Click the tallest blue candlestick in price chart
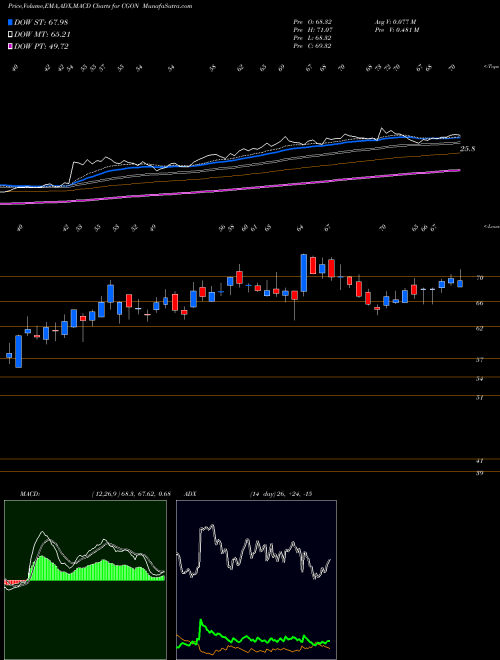 [303, 273]
